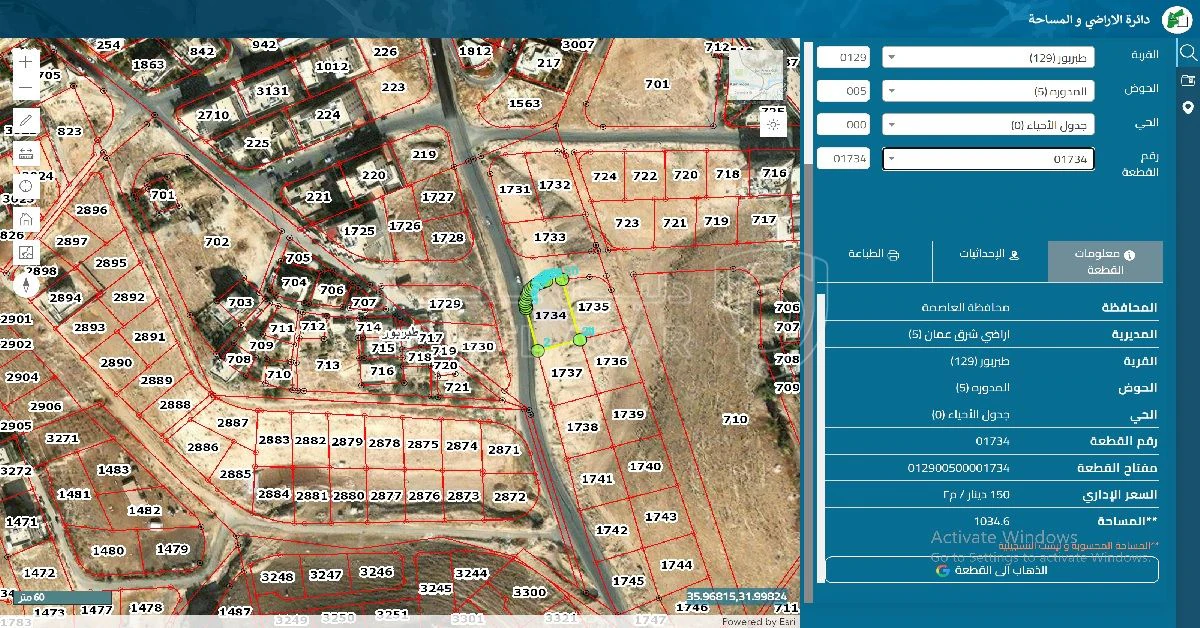Screen dimensions: 1200x628
Task: Click the page title دائرة الاراضي و المساحة
Action: pyautogui.click(x=1089, y=19)
